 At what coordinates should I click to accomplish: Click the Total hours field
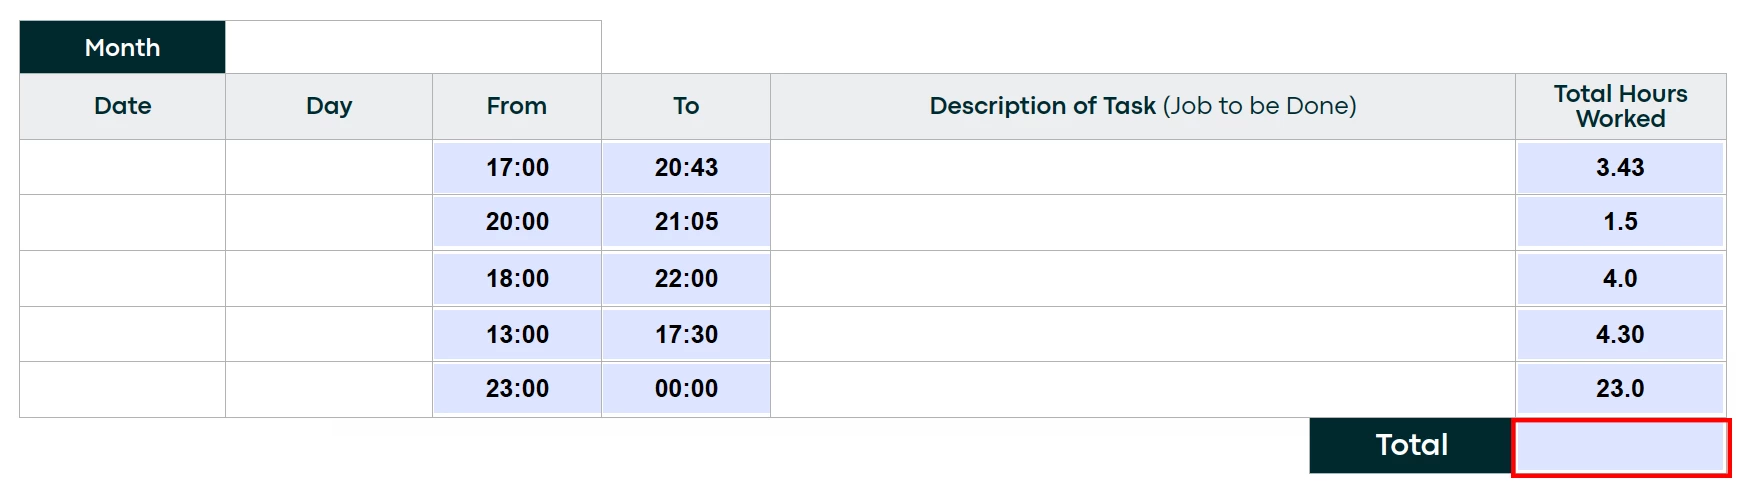(1620, 447)
